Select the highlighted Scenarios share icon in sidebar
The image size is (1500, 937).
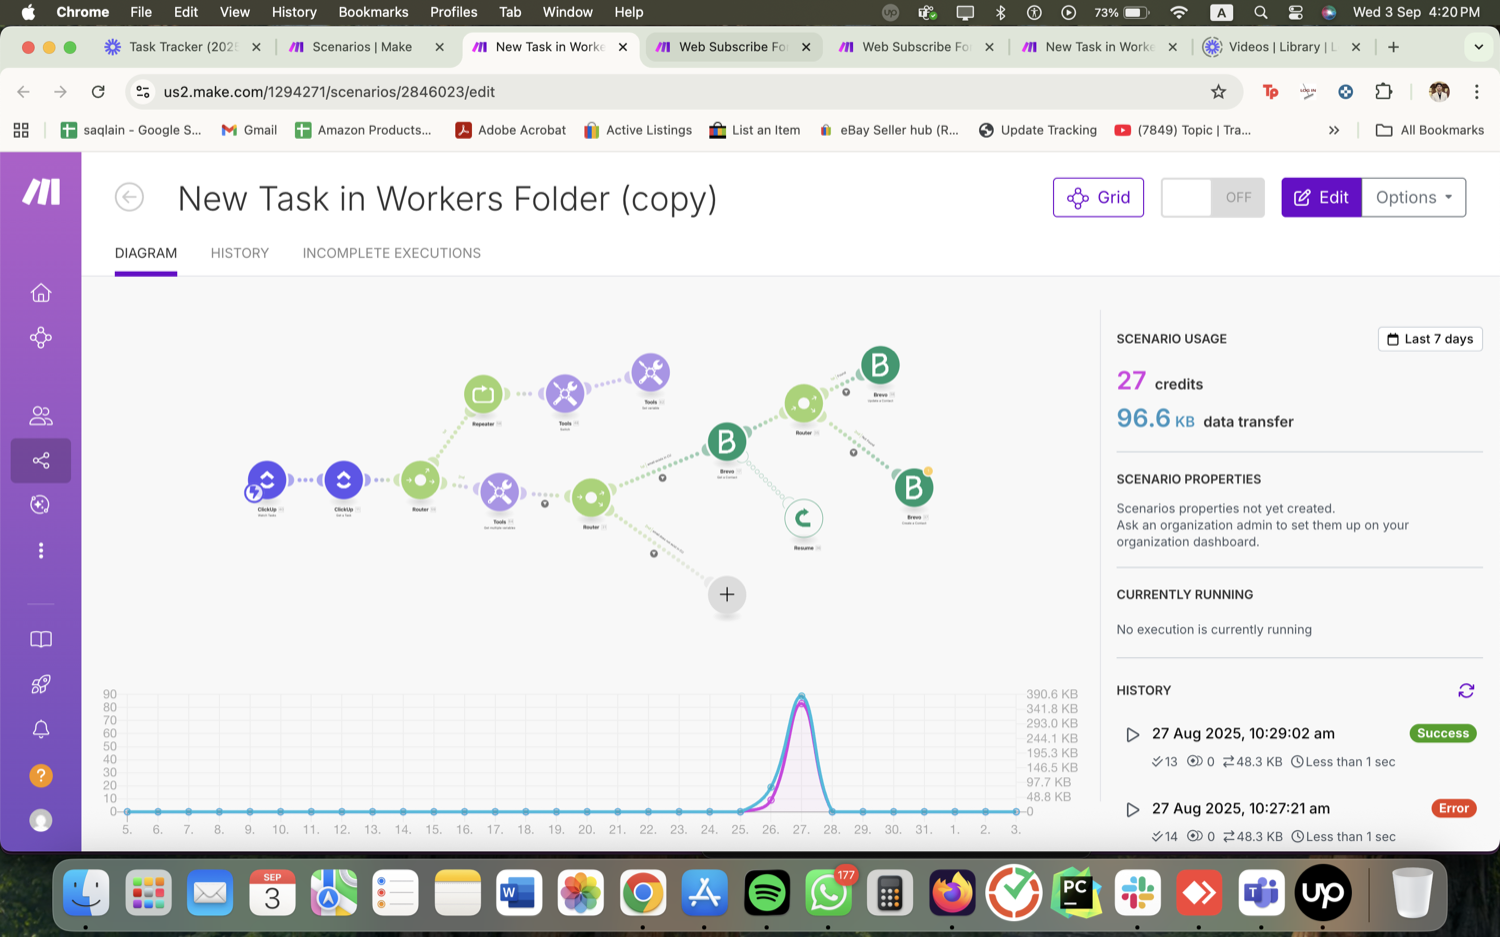pos(41,460)
